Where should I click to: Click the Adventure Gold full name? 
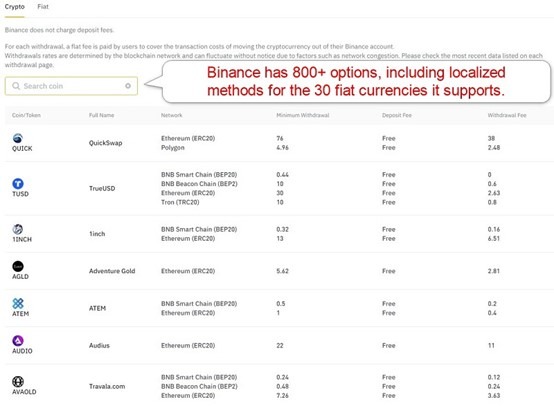(x=112, y=271)
